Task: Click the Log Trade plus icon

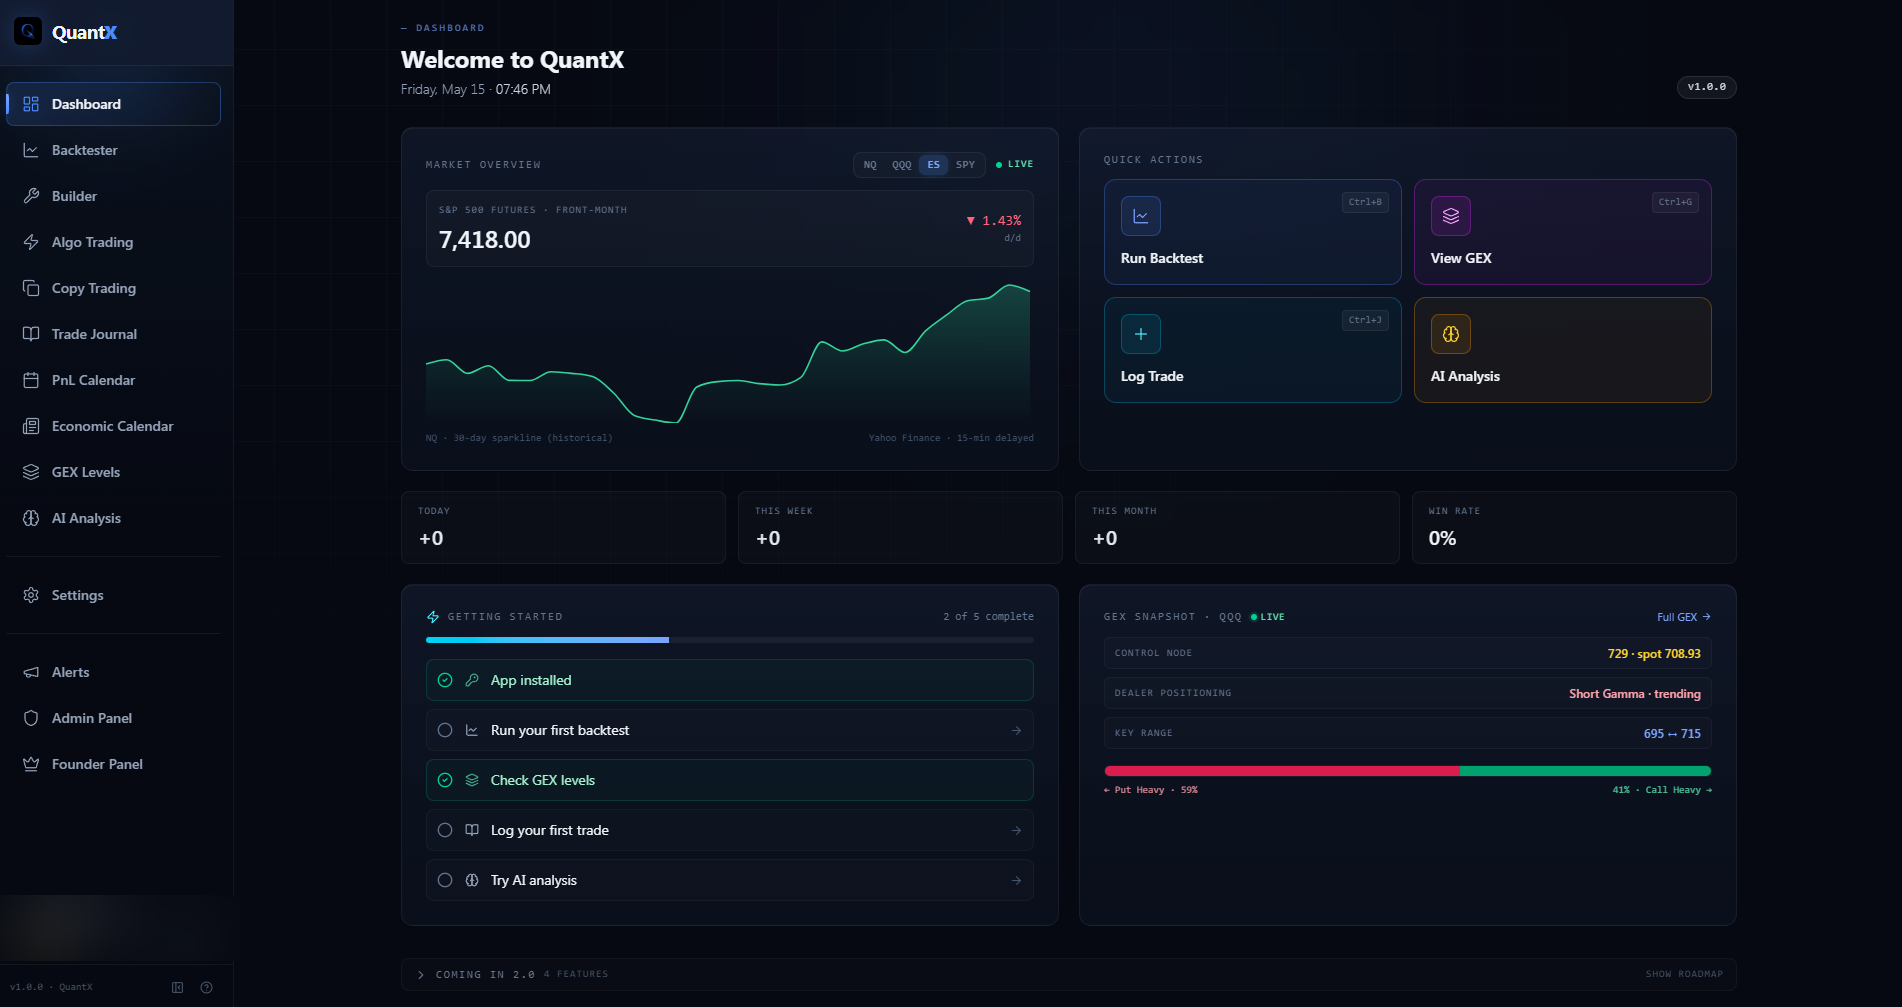Action: point(1141,334)
